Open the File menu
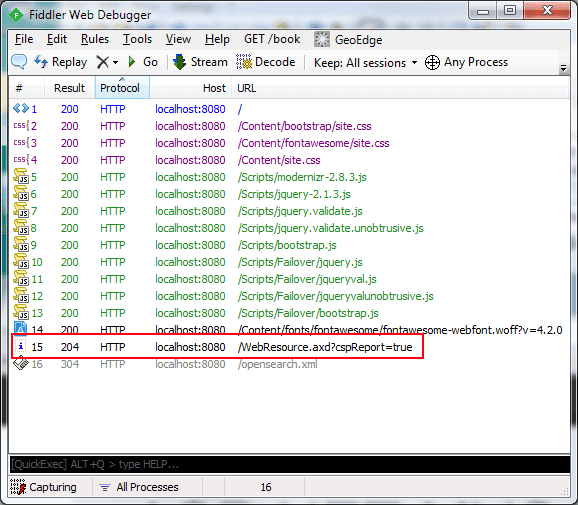The image size is (578, 505). pos(24,39)
